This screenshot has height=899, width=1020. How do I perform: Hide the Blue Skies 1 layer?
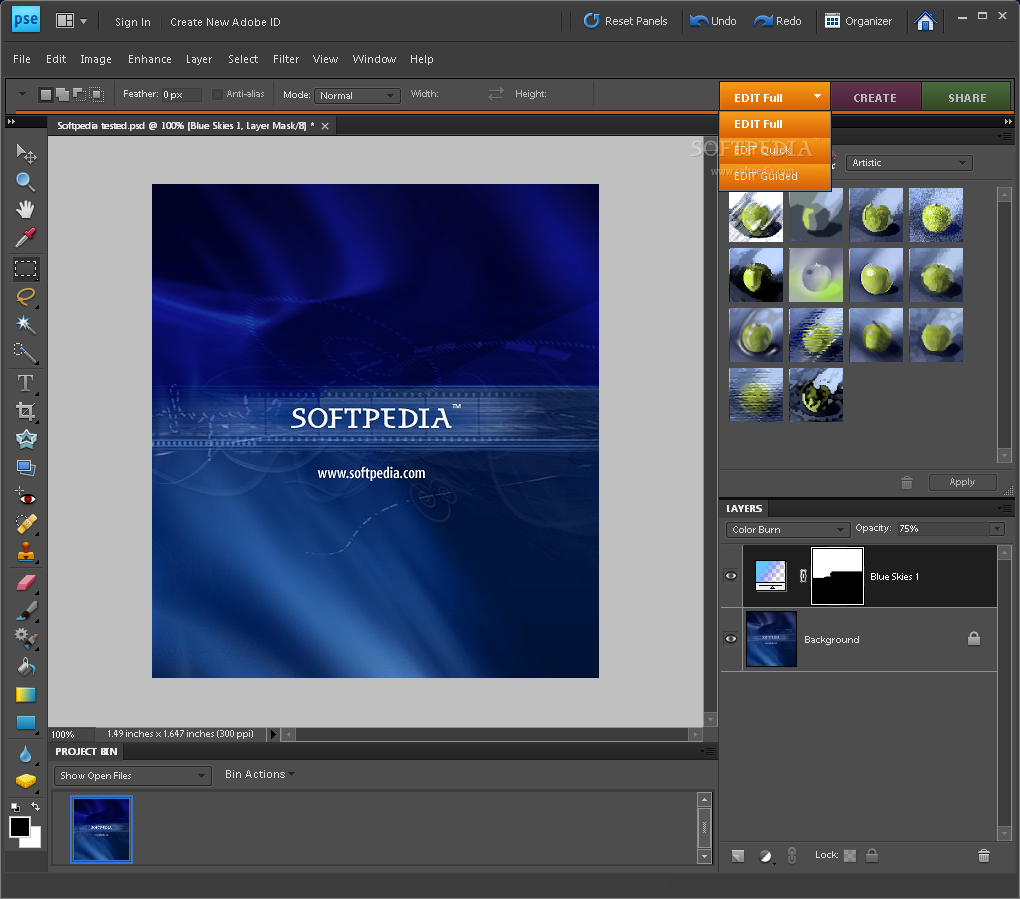click(731, 576)
